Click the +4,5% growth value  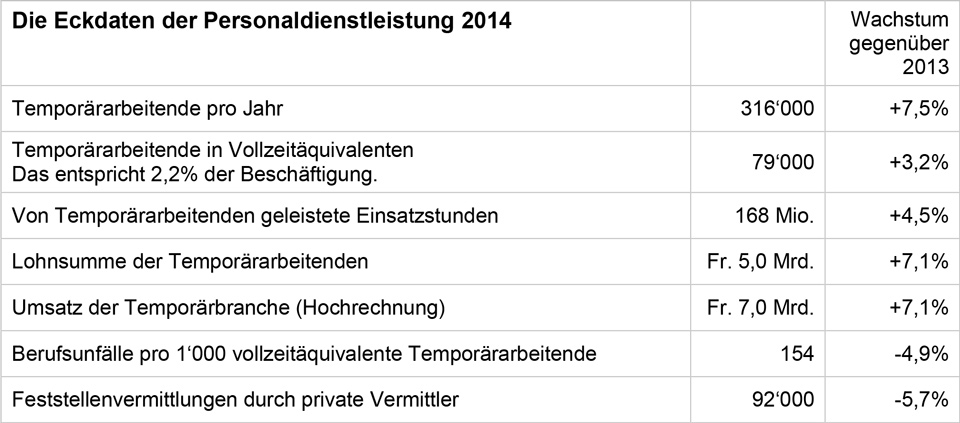917,215
